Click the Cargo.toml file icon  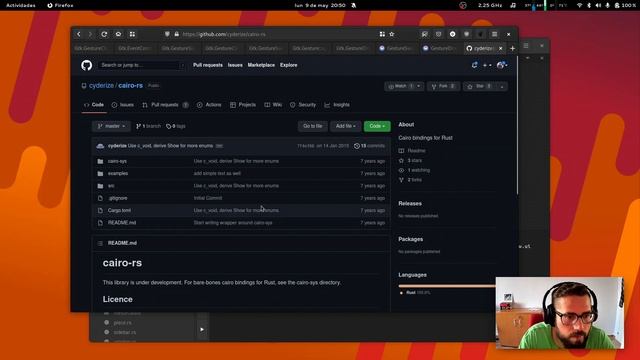[100, 210]
